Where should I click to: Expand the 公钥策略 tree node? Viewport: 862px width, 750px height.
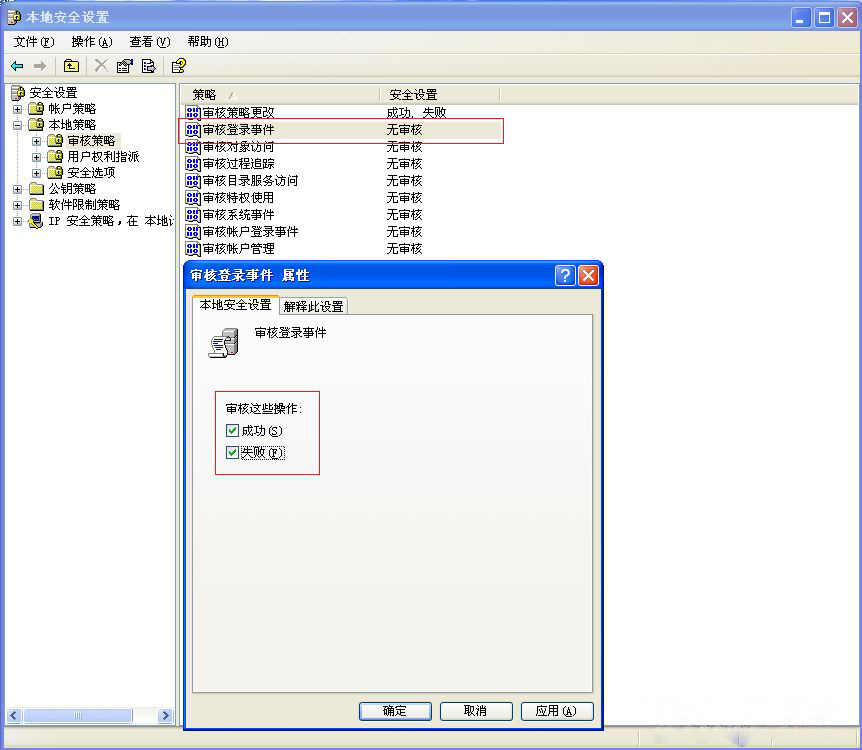pyautogui.click(x=18, y=189)
